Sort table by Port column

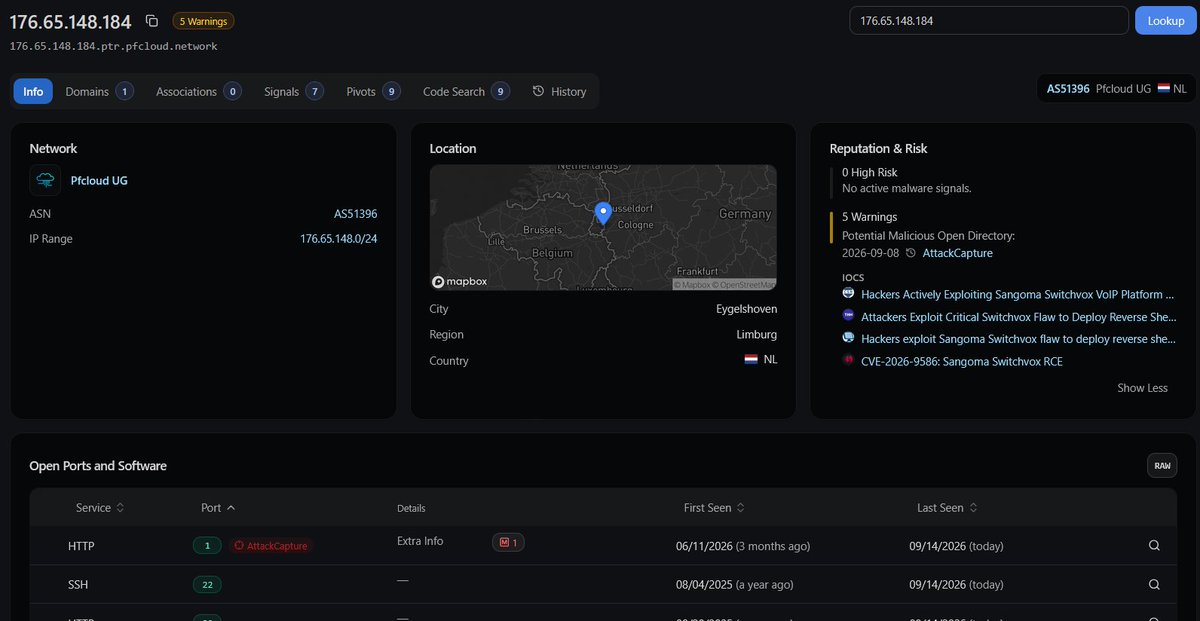(218, 508)
